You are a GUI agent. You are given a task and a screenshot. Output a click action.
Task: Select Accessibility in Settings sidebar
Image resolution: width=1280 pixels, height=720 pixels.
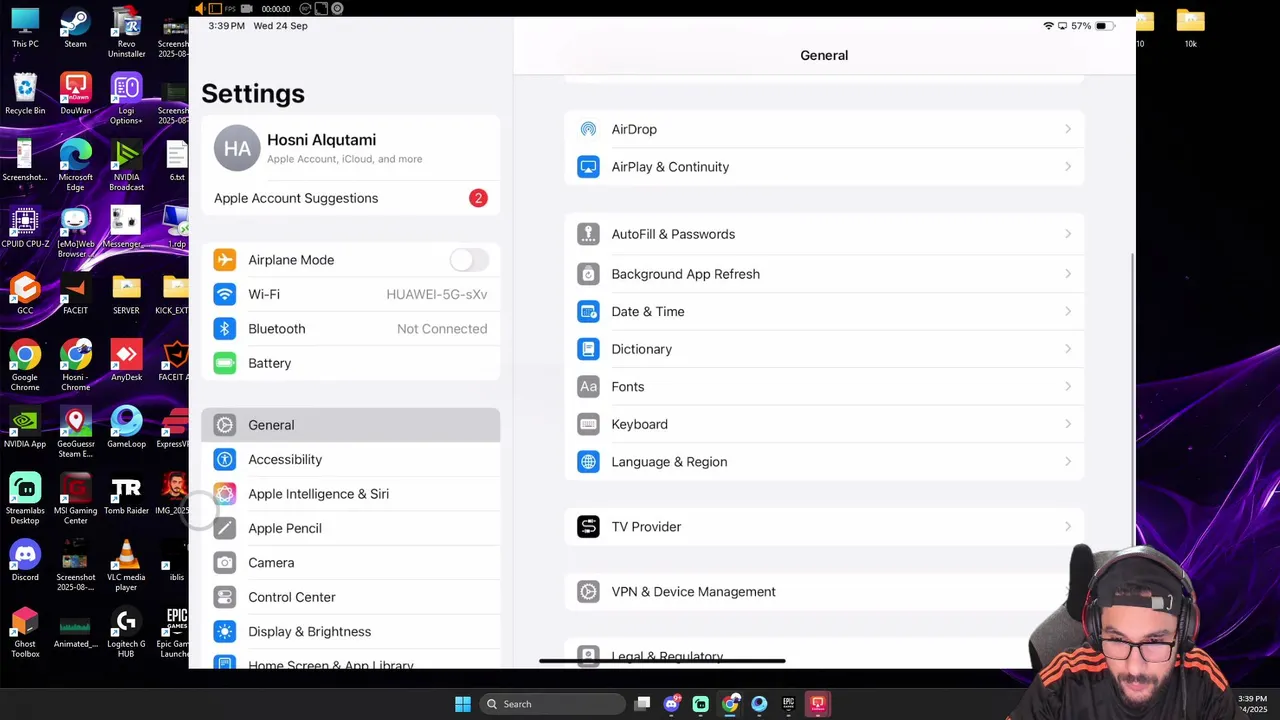point(350,460)
